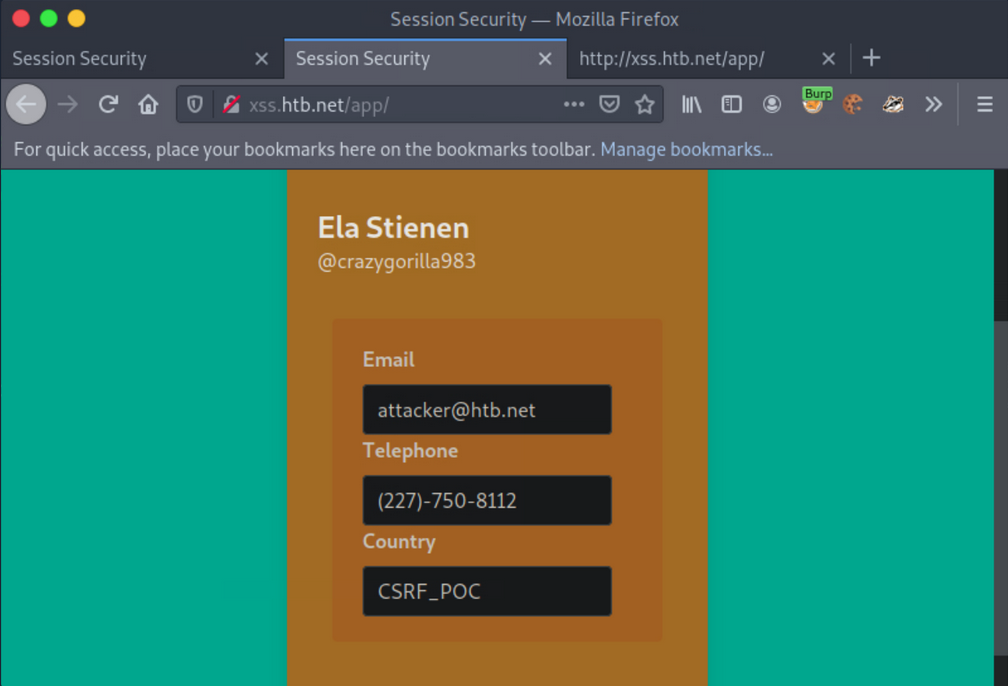Open the Library history and bookmarks icon

(691, 104)
